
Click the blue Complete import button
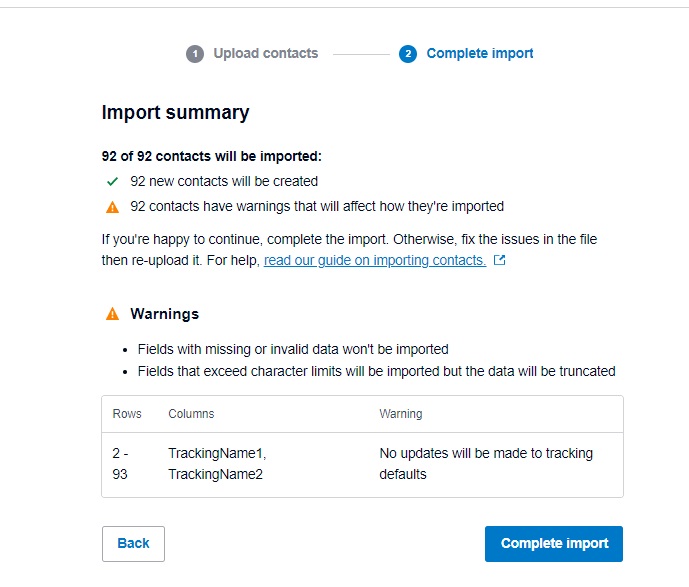(x=554, y=544)
